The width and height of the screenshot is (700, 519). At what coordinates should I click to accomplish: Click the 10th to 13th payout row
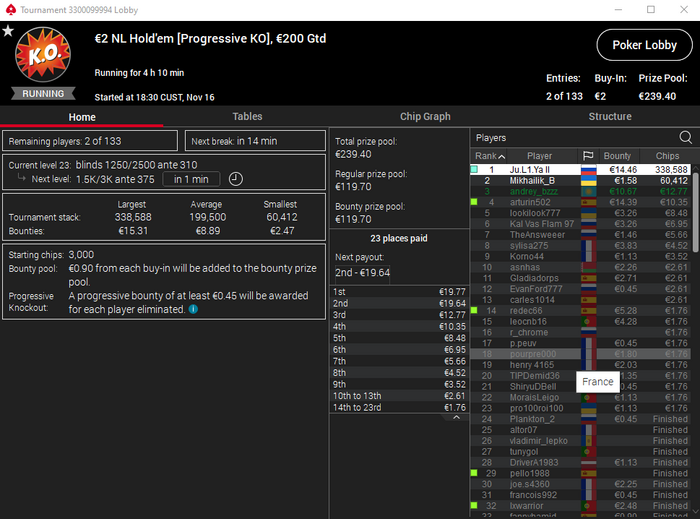point(399,396)
